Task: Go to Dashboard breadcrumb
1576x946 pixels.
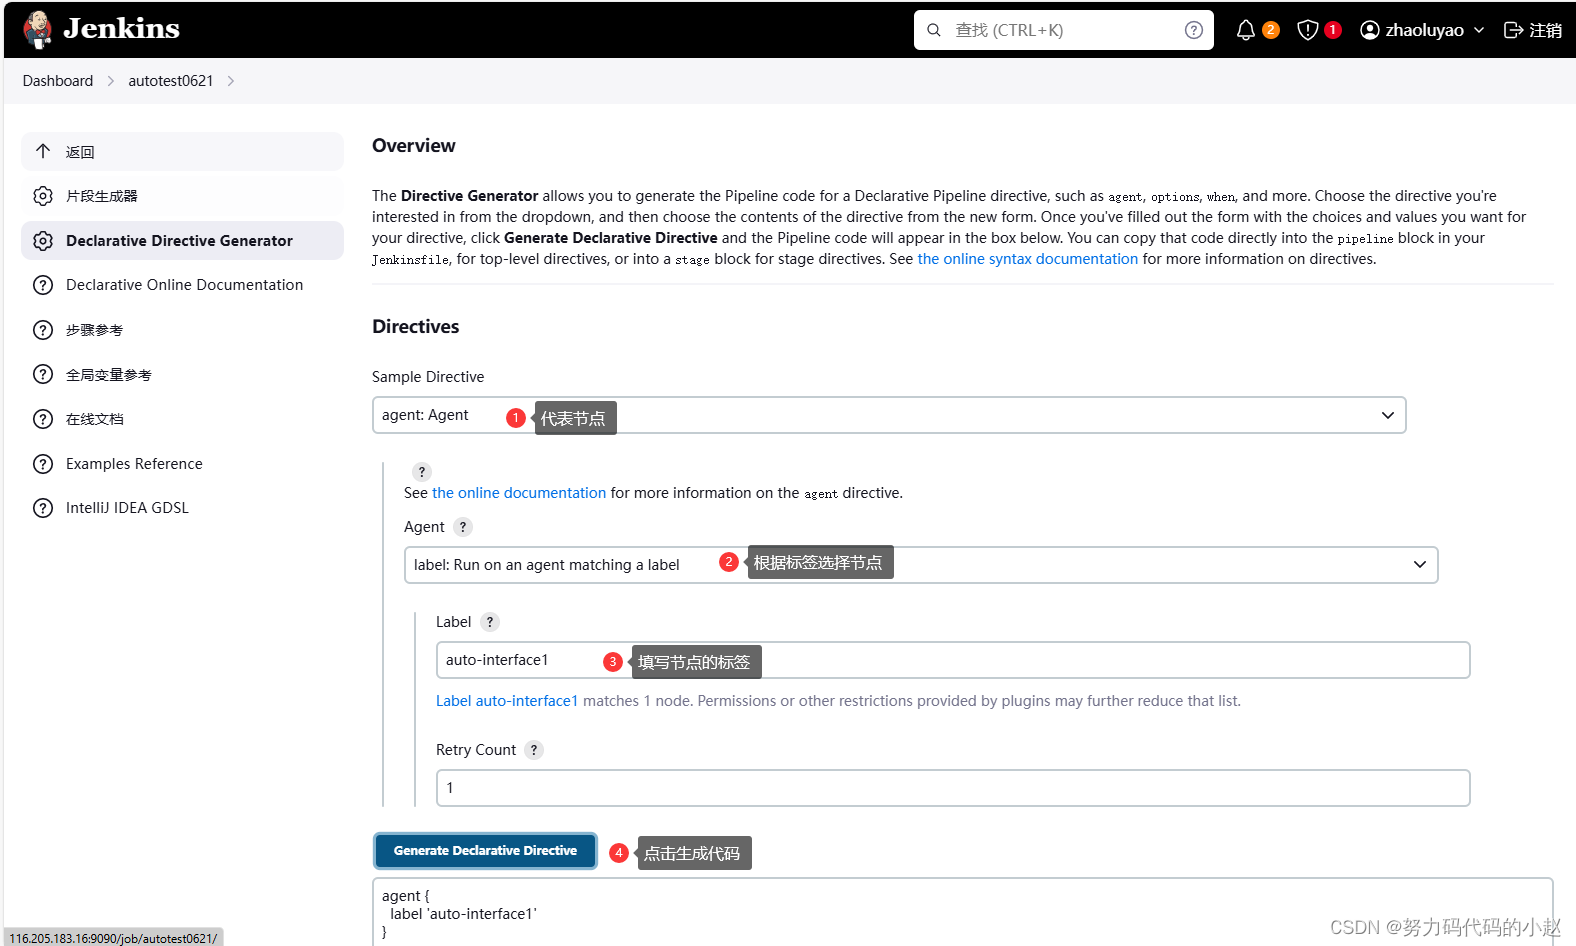Action: [58, 81]
